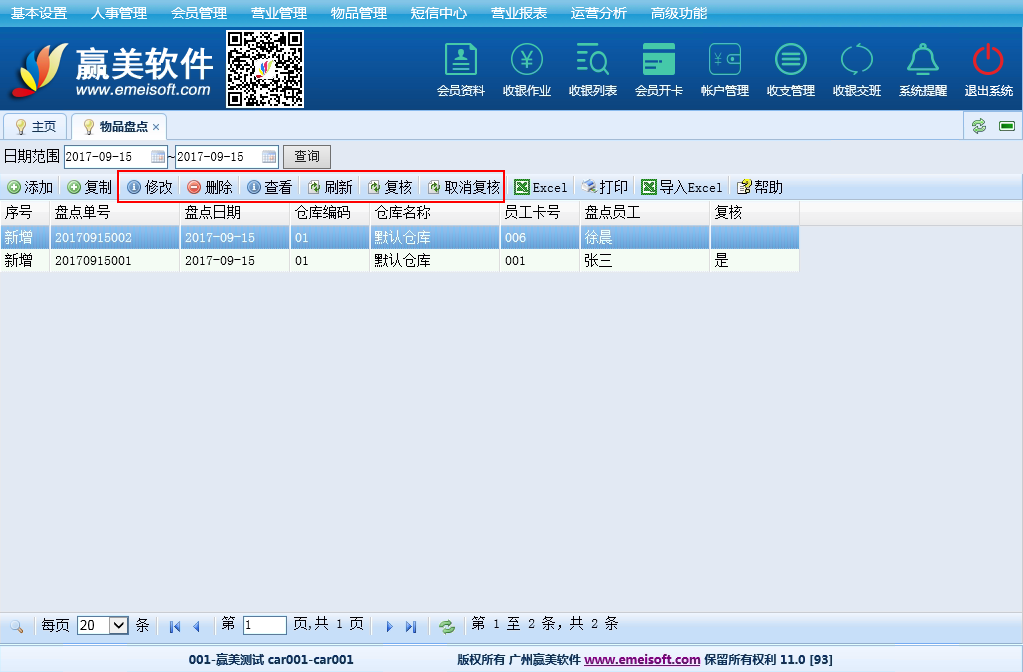Click the 退出系统 power icon
Viewport: 1023px width, 672px height.
point(988,70)
